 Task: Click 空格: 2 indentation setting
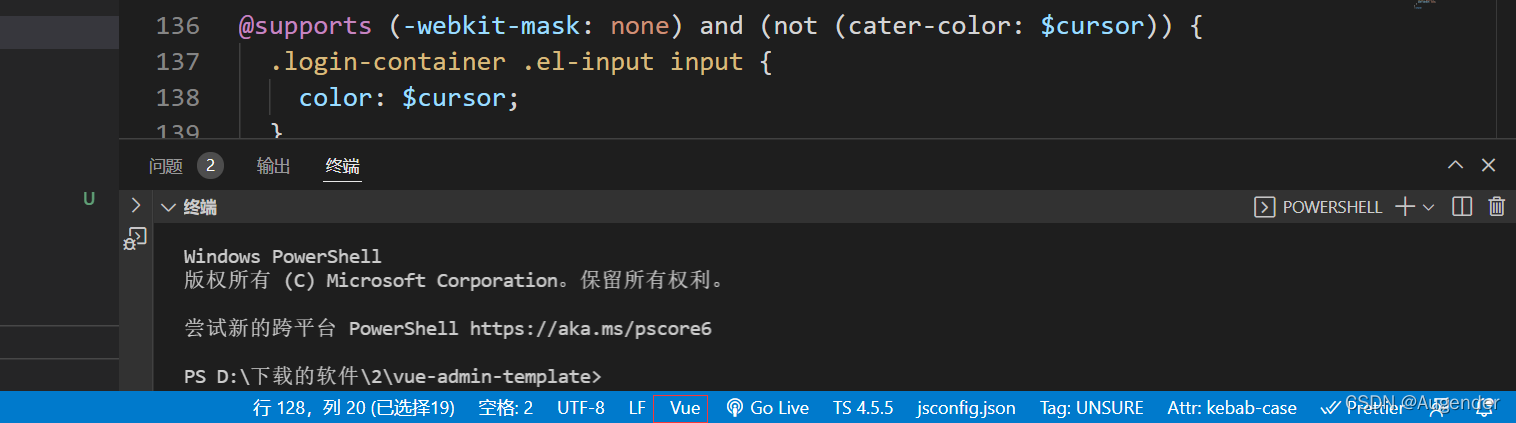click(505, 408)
